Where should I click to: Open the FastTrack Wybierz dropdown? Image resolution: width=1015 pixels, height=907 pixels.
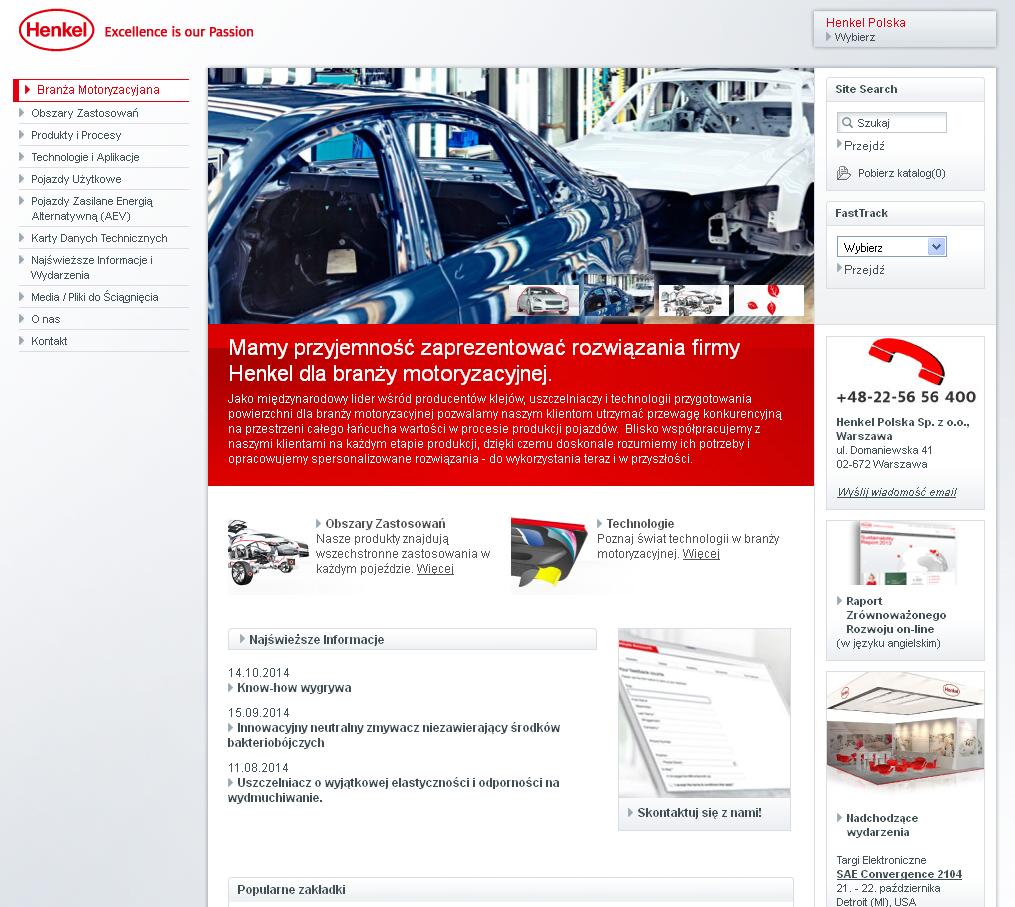tap(891, 247)
